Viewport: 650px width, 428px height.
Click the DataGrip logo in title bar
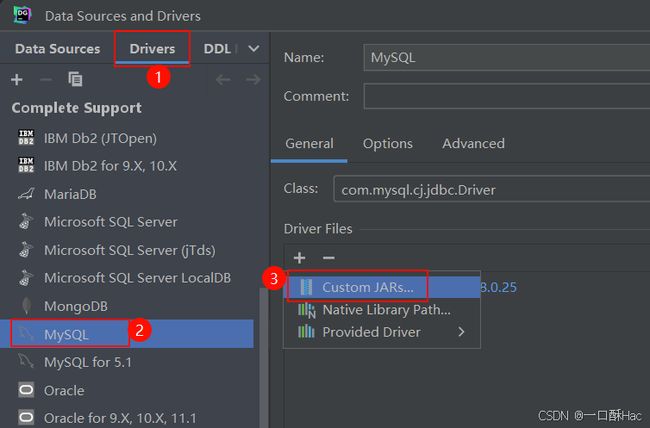22,15
